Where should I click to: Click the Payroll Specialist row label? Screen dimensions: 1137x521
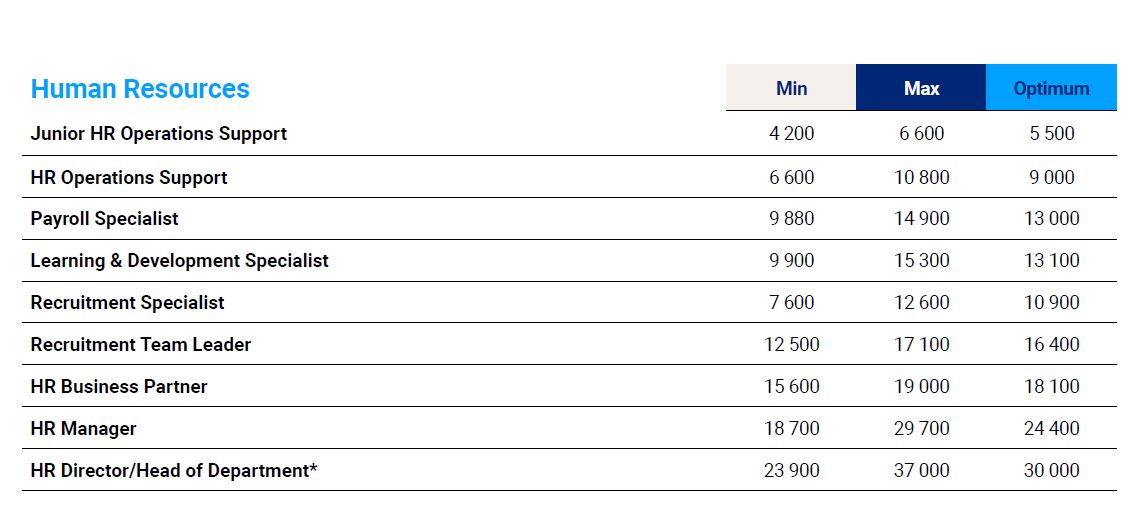tap(105, 219)
